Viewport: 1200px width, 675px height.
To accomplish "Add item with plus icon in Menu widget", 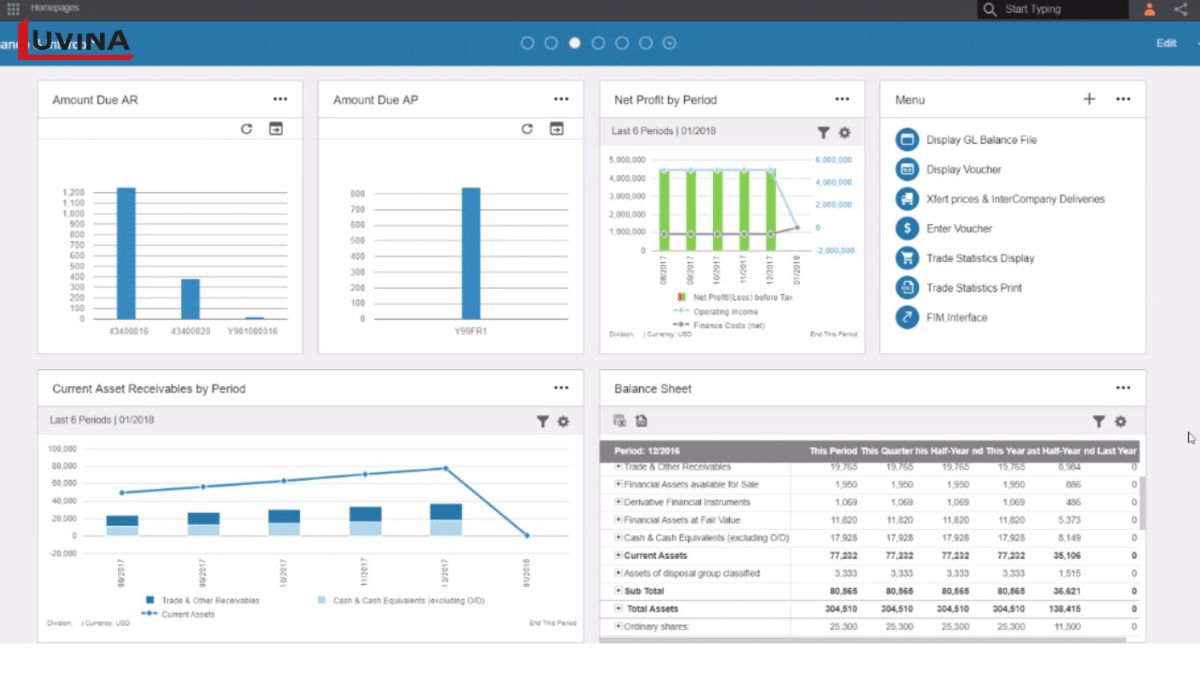I will click(1089, 99).
